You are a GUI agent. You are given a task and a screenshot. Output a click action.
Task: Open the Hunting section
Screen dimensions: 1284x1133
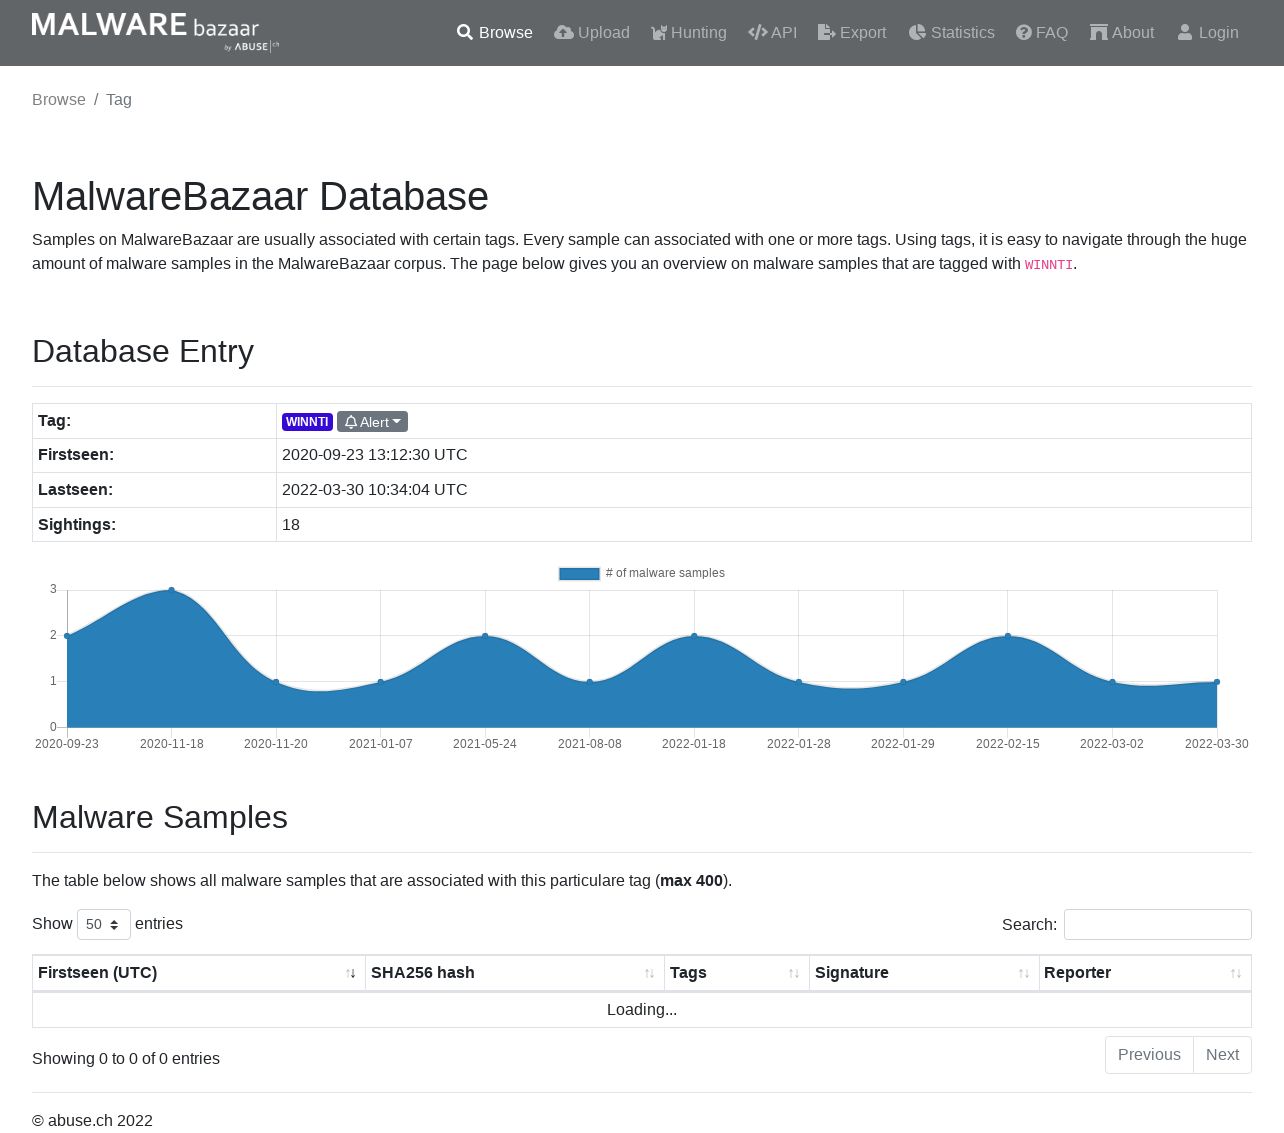point(689,33)
